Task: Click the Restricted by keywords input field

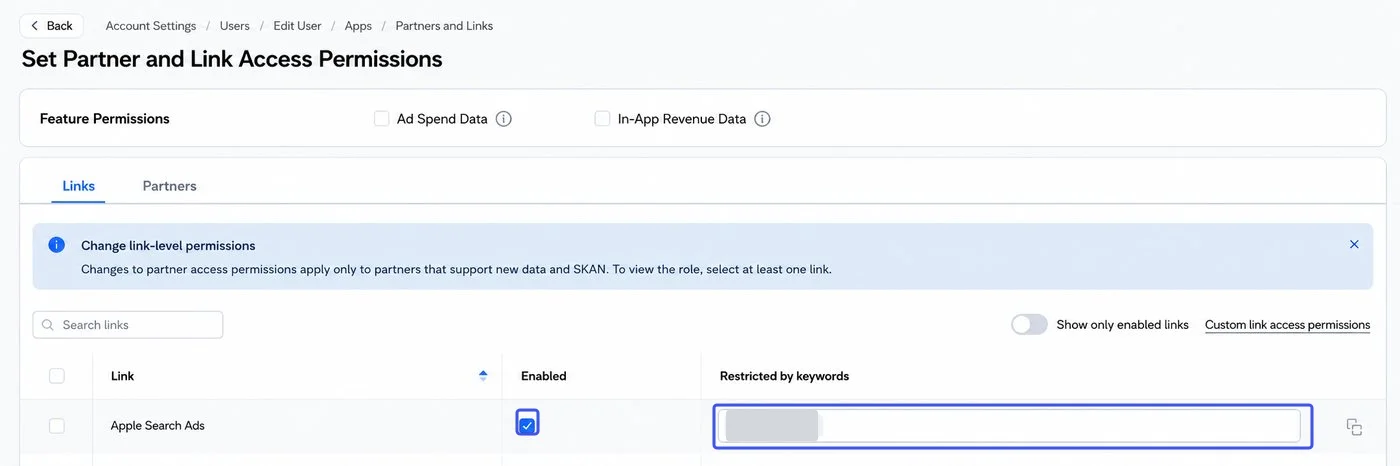Action: click(1010, 426)
